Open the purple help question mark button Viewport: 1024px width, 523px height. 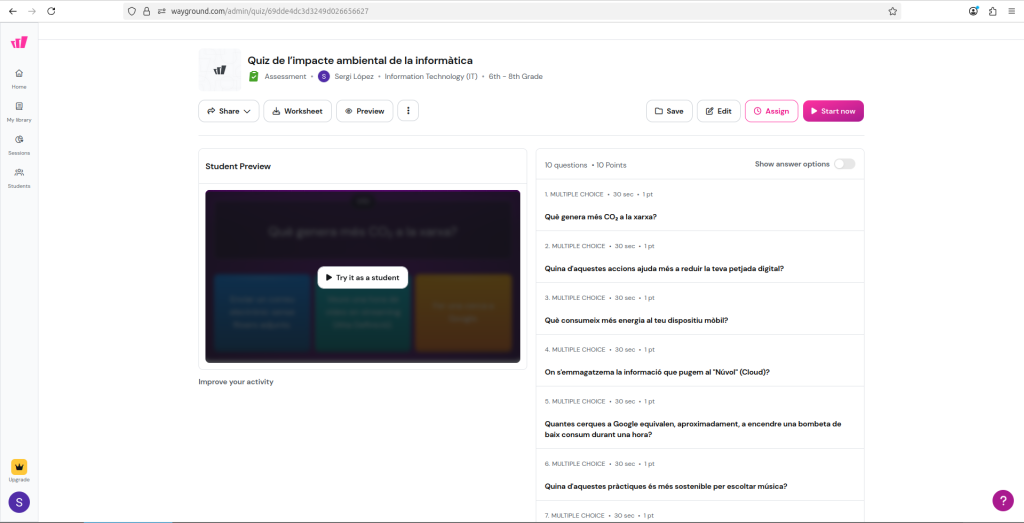(1002, 500)
